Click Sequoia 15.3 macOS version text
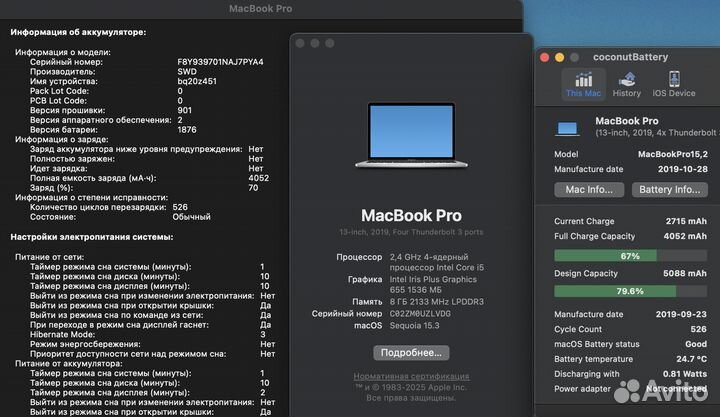 414,326
